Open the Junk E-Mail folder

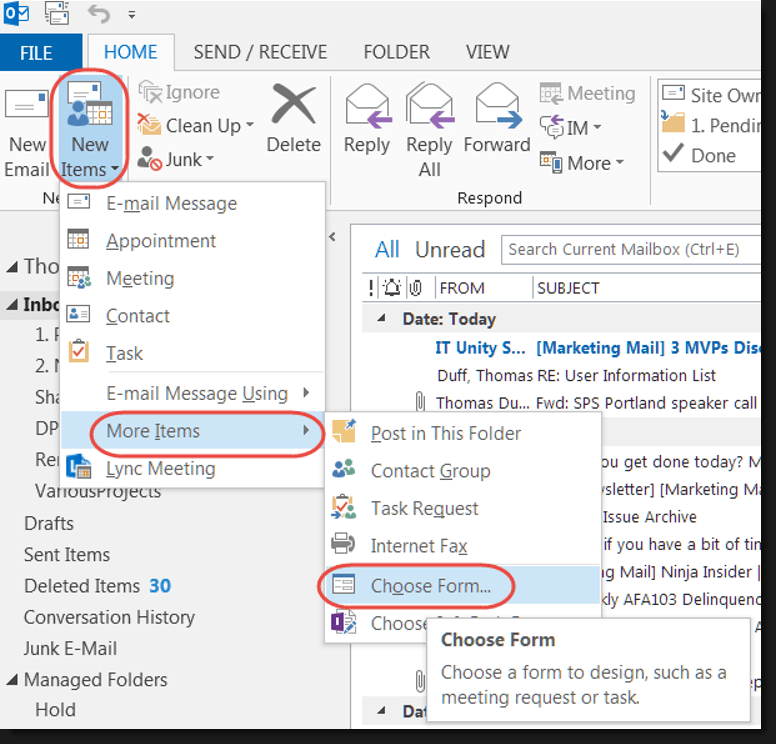(x=70, y=648)
